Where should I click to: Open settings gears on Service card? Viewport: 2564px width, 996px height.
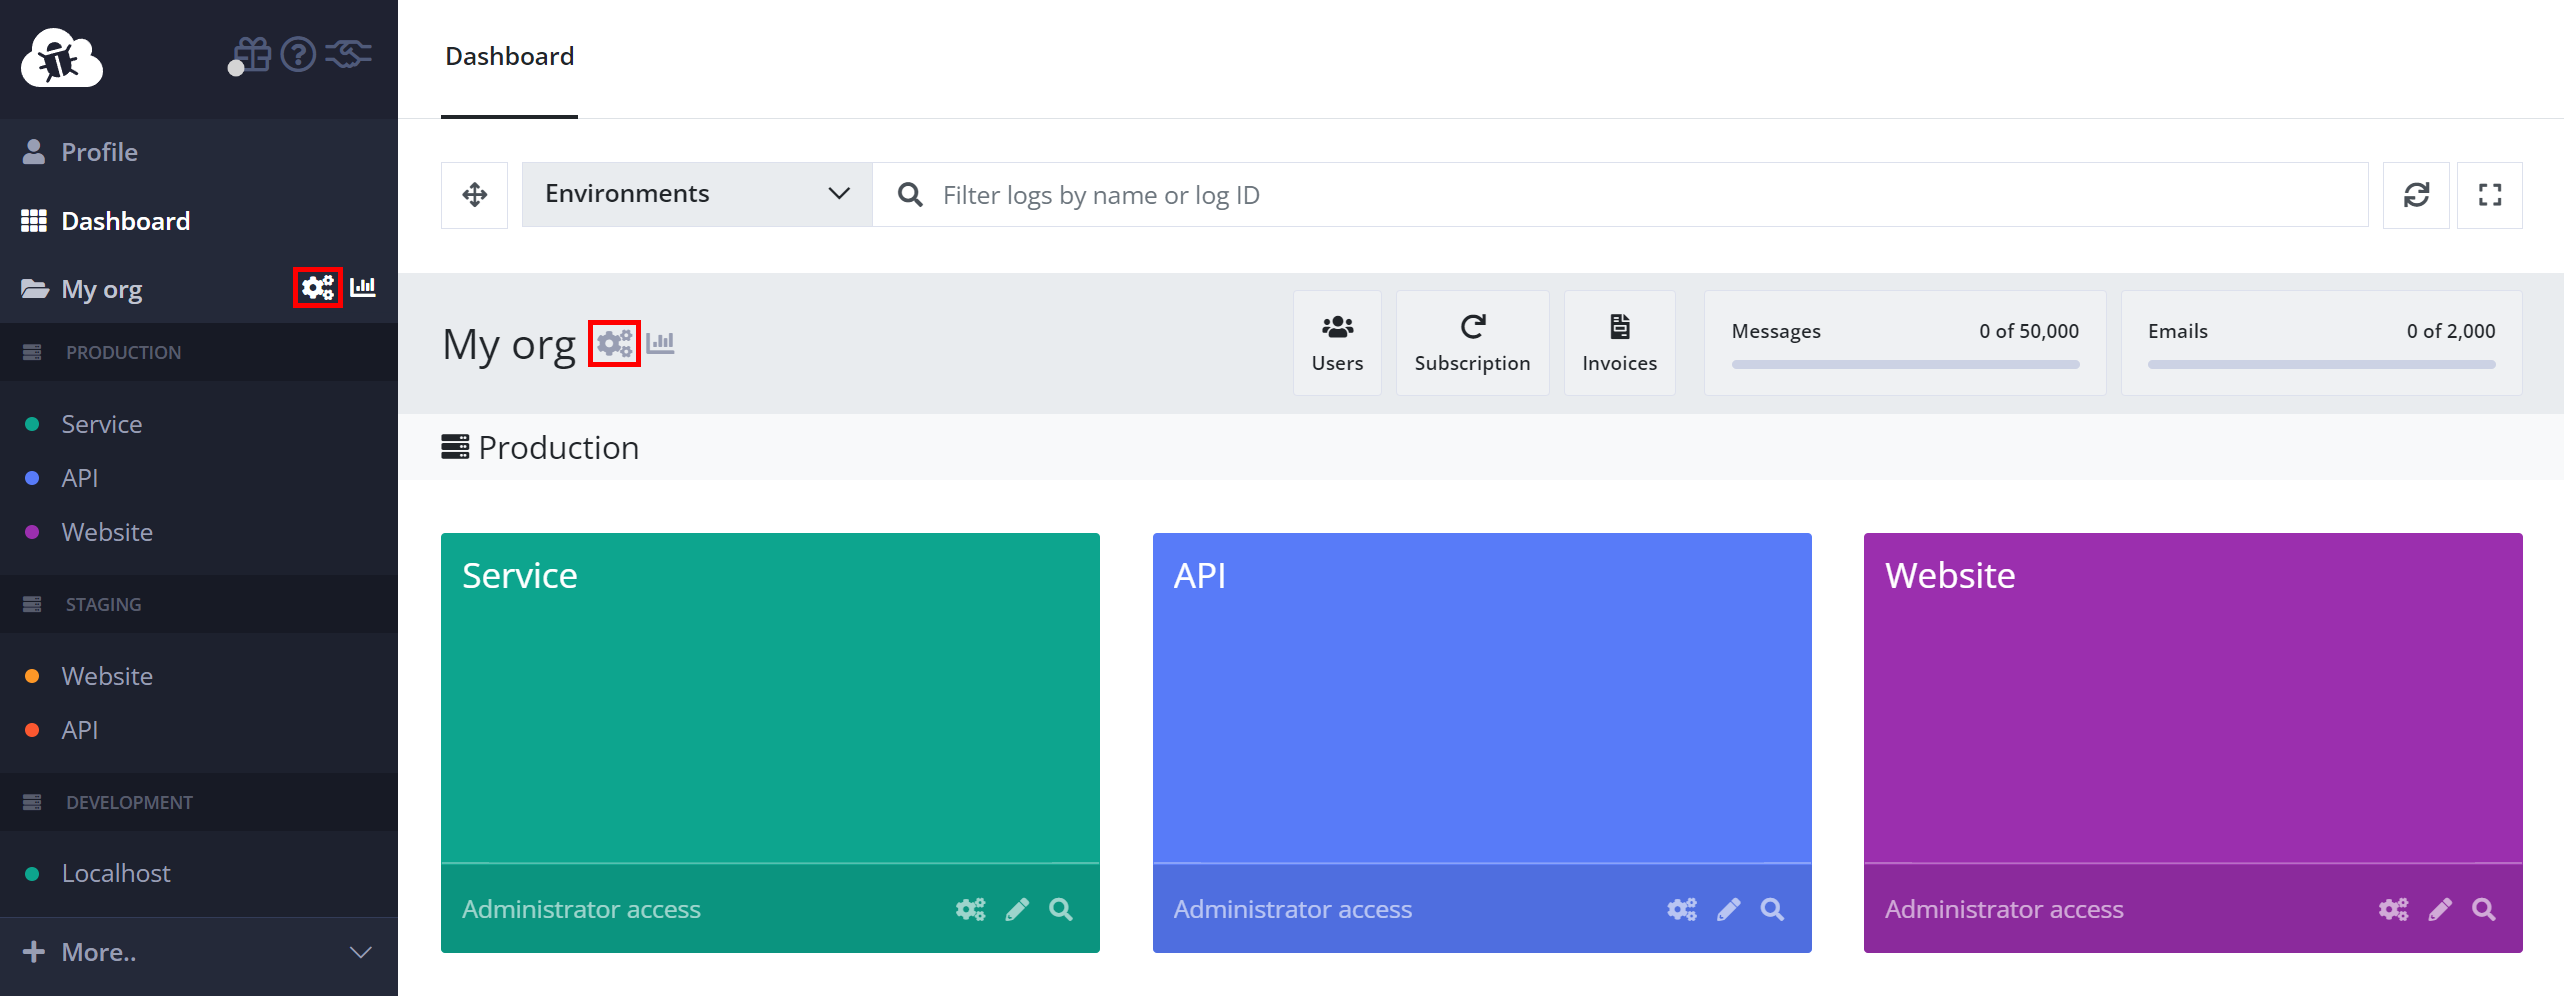tap(970, 909)
